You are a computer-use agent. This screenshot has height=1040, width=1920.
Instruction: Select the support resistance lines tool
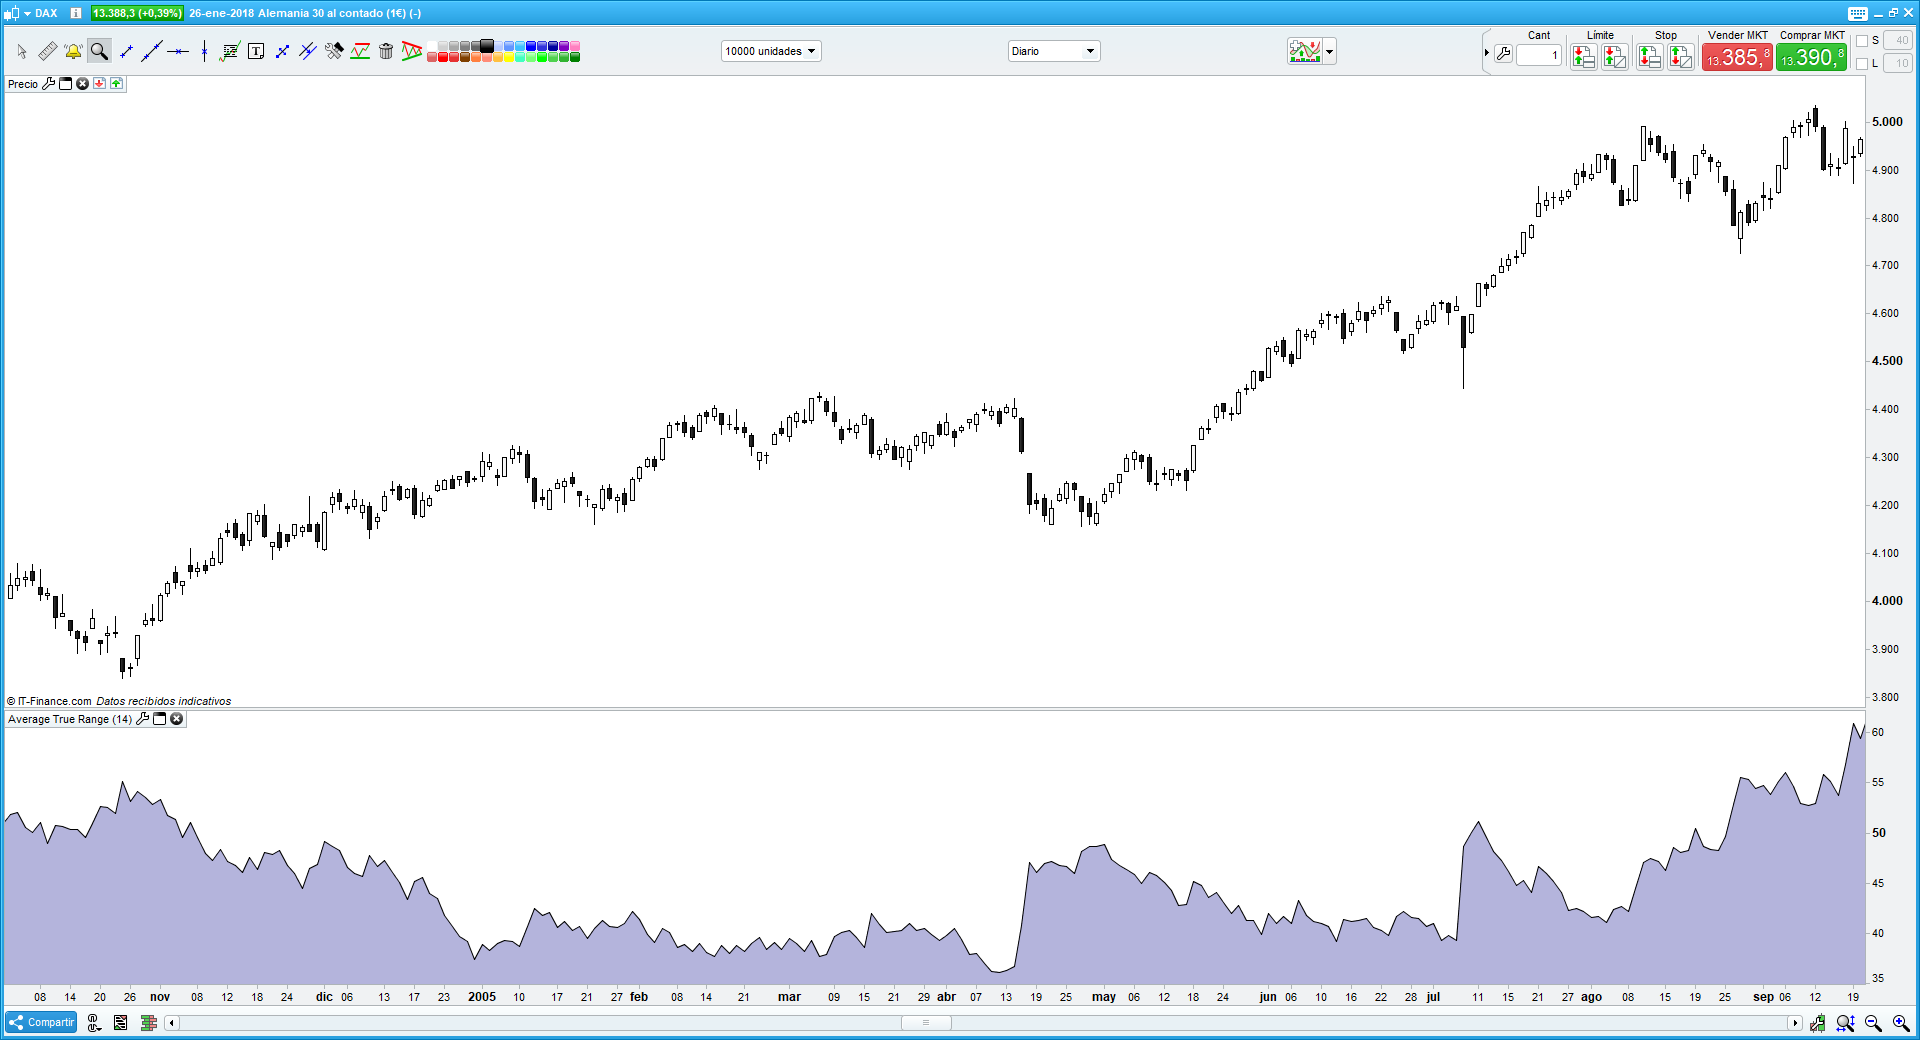point(360,51)
